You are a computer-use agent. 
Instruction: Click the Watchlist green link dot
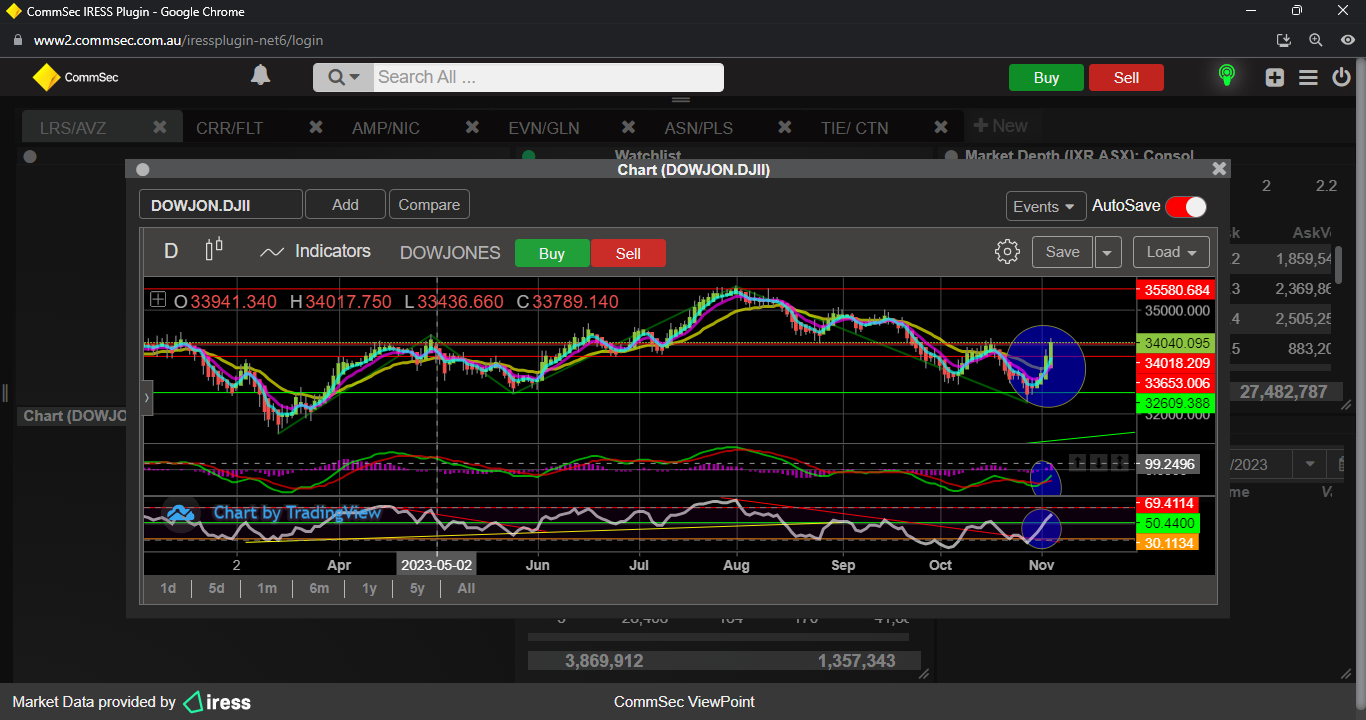click(529, 156)
